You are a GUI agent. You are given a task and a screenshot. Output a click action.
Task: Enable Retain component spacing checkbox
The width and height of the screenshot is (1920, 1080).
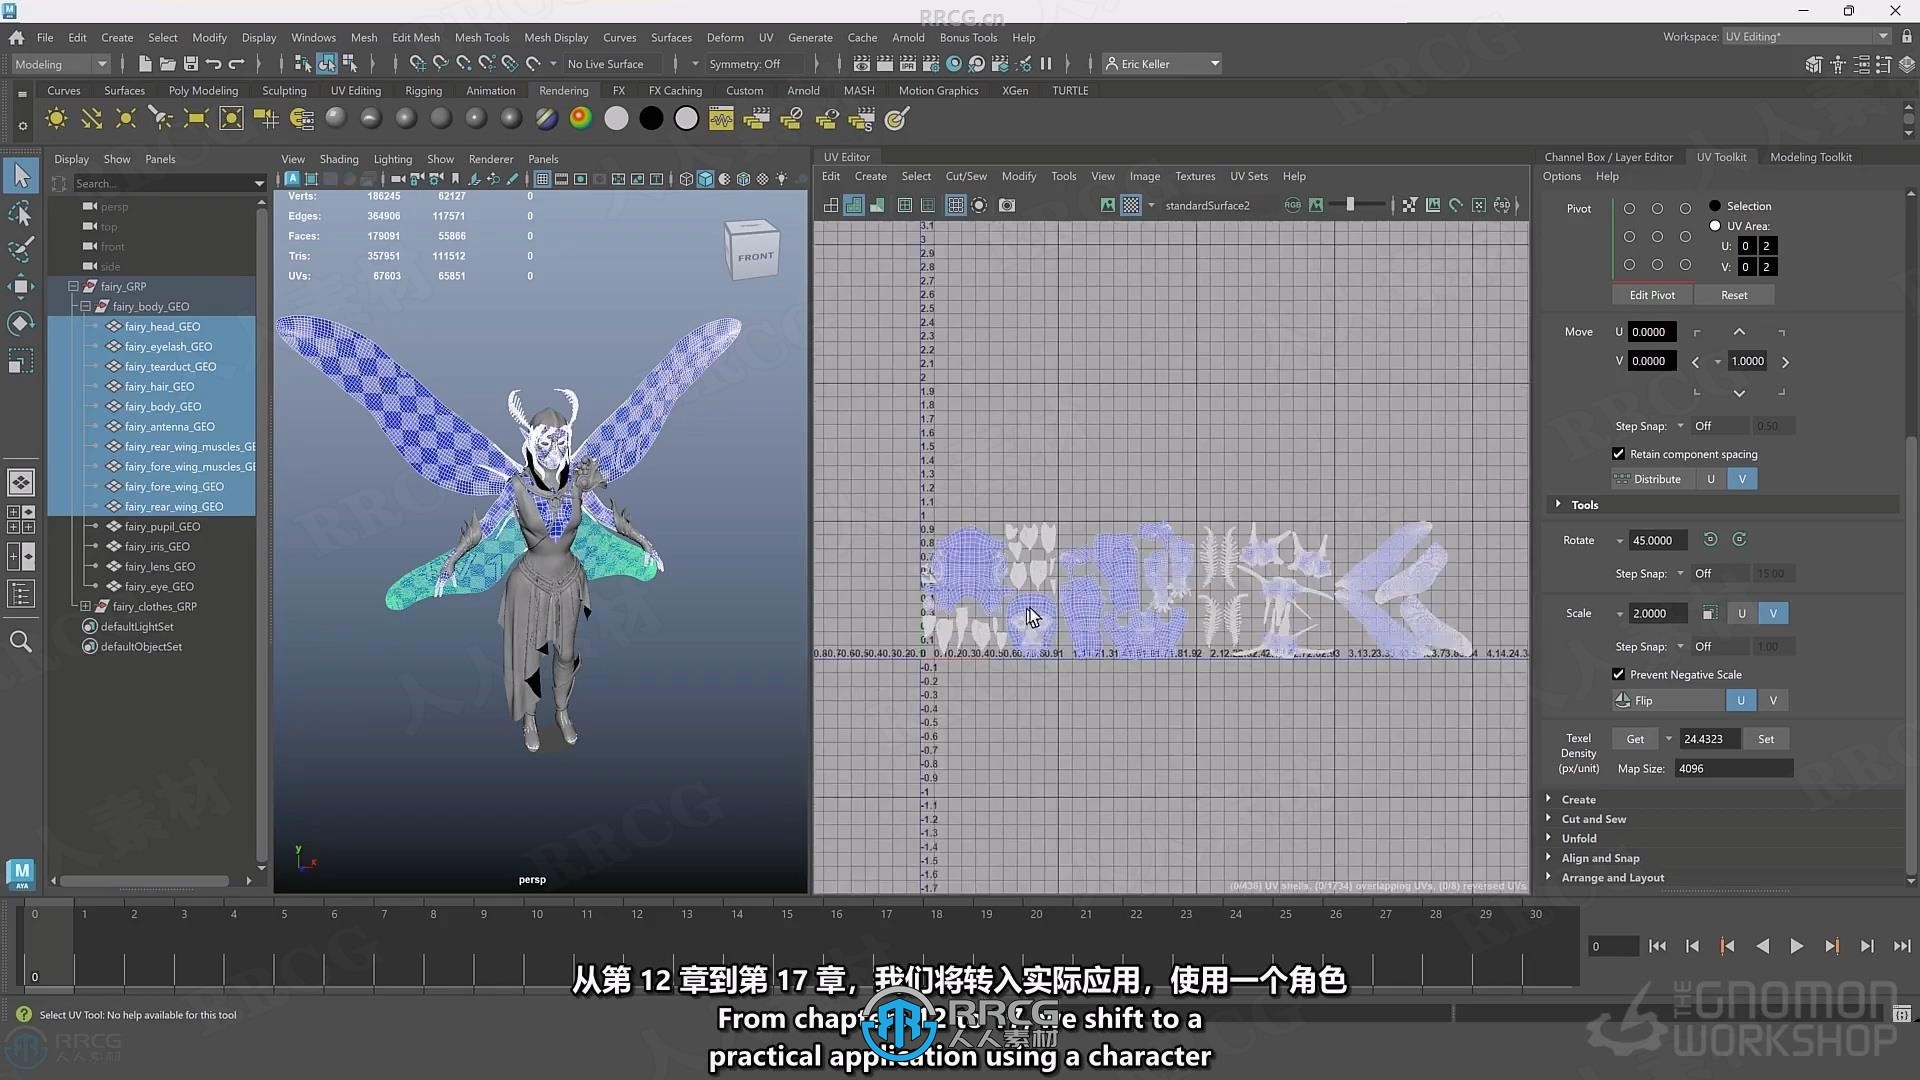point(1618,454)
